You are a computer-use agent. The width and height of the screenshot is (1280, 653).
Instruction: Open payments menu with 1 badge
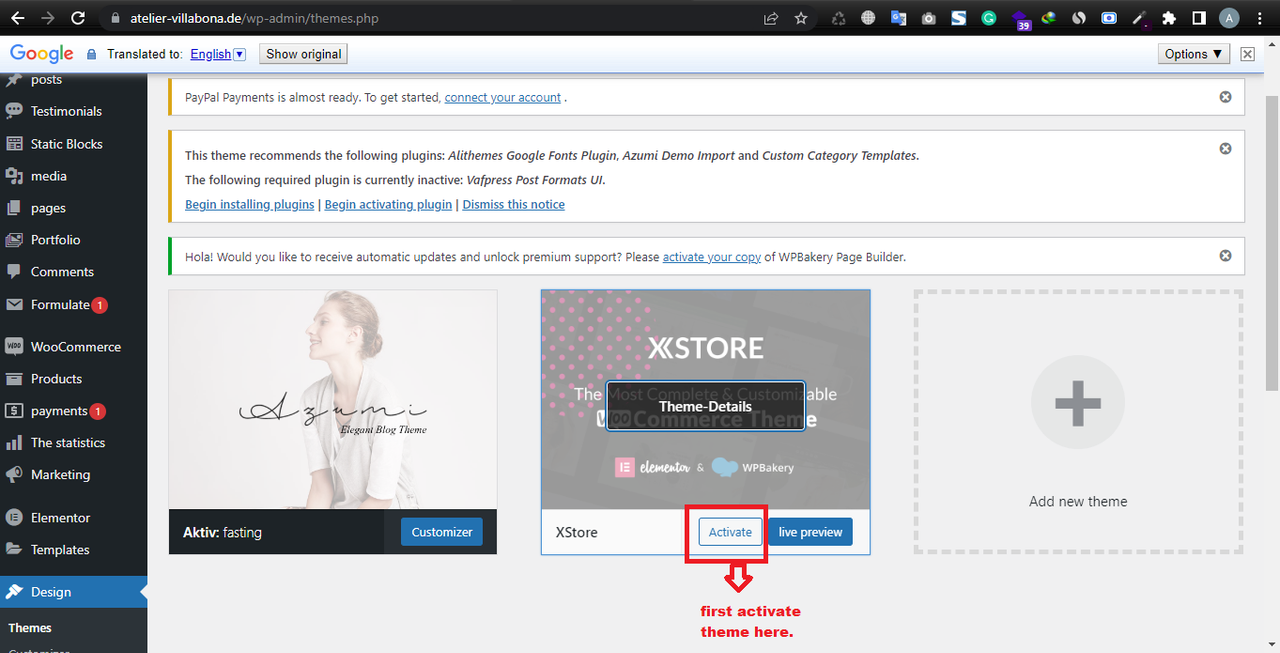pyautogui.click(x=73, y=411)
